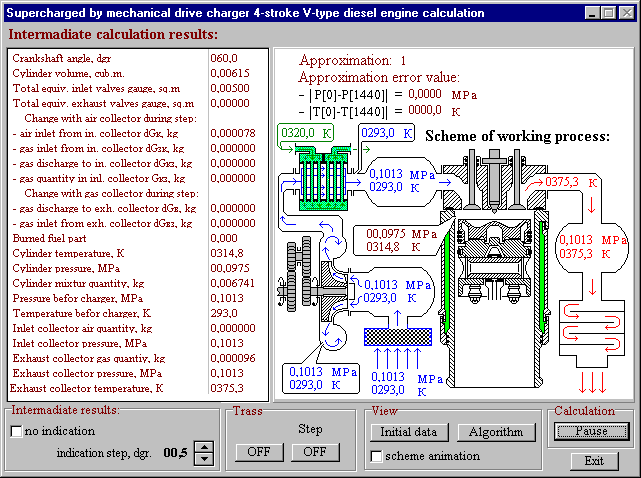
Task: Maximize the calculation window
Action: click(609, 13)
